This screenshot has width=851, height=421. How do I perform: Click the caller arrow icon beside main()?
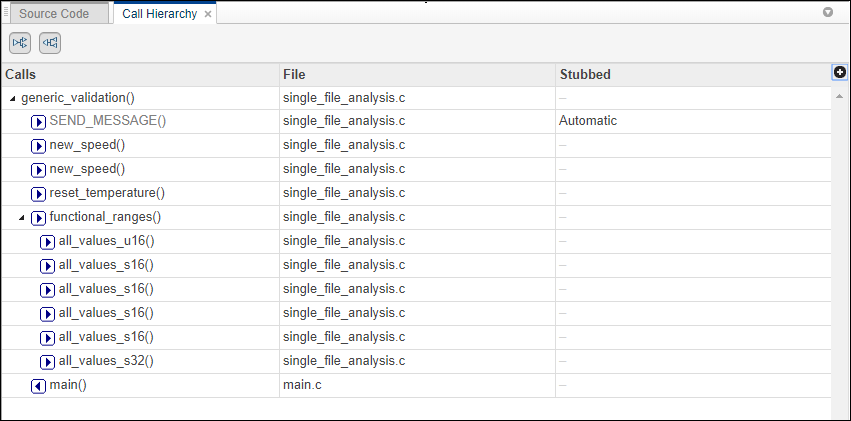(39, 385)
